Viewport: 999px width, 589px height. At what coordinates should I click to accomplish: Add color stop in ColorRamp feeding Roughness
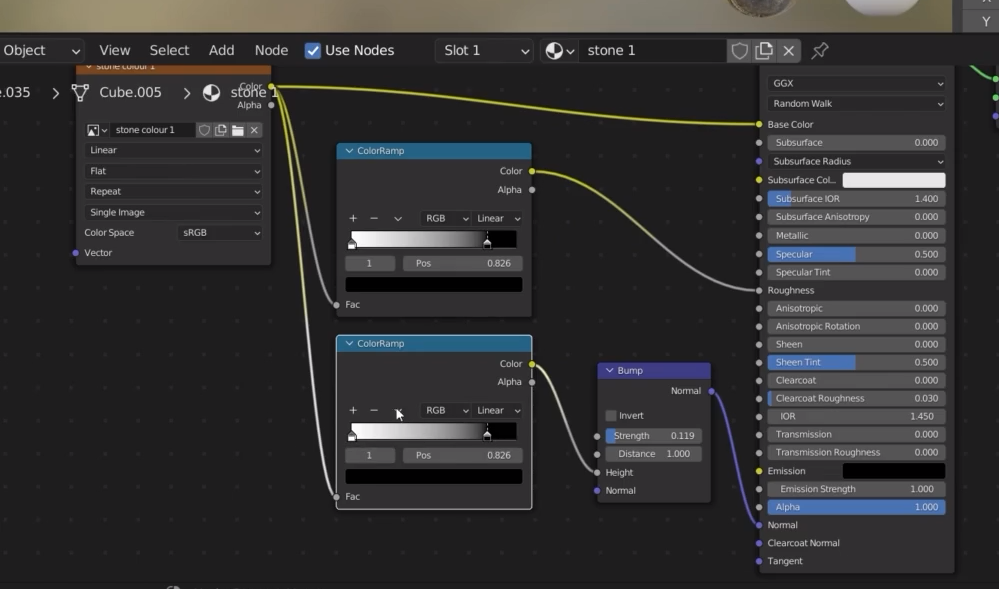click(x=353, y=218)
